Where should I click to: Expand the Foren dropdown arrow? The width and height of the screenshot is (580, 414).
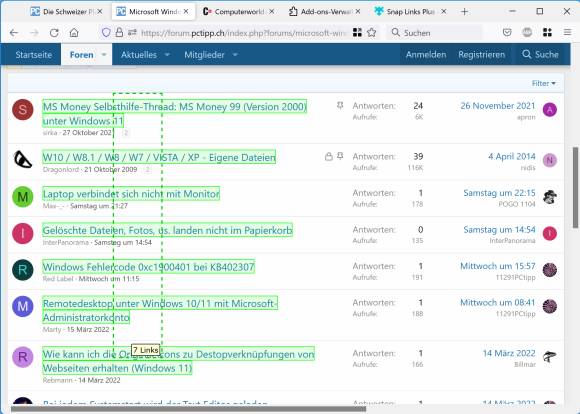pyautogui.click(x=104, y=54)
